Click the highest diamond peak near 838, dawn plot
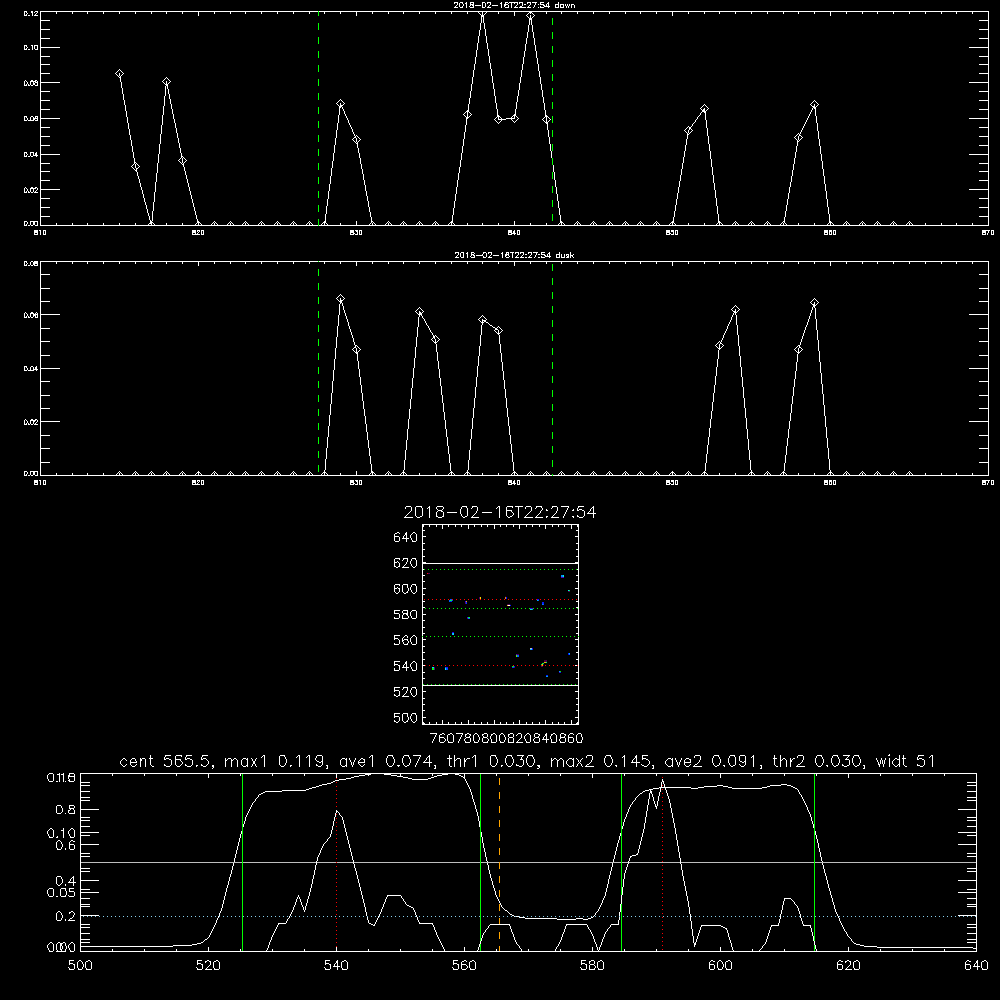 point(483,14)
